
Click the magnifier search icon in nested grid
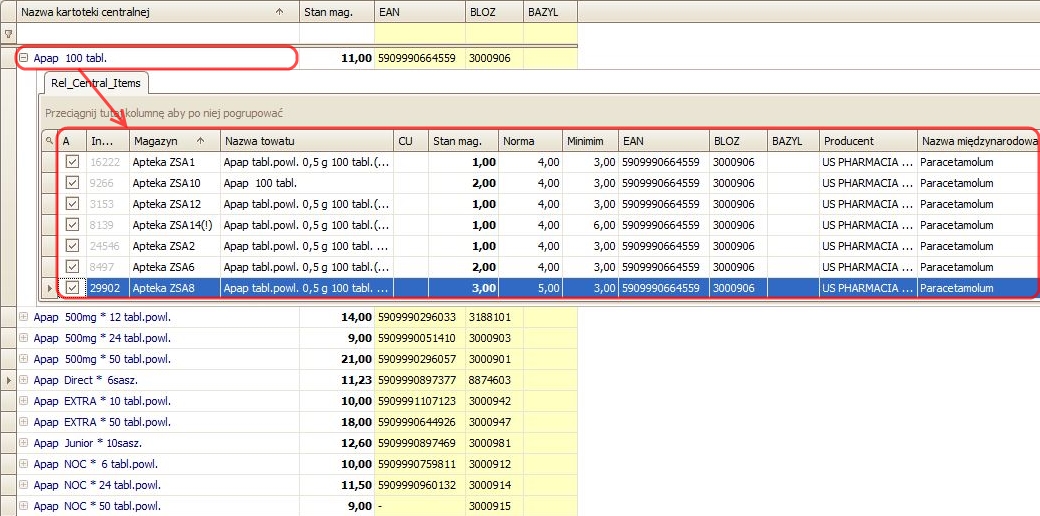(49, 141)
